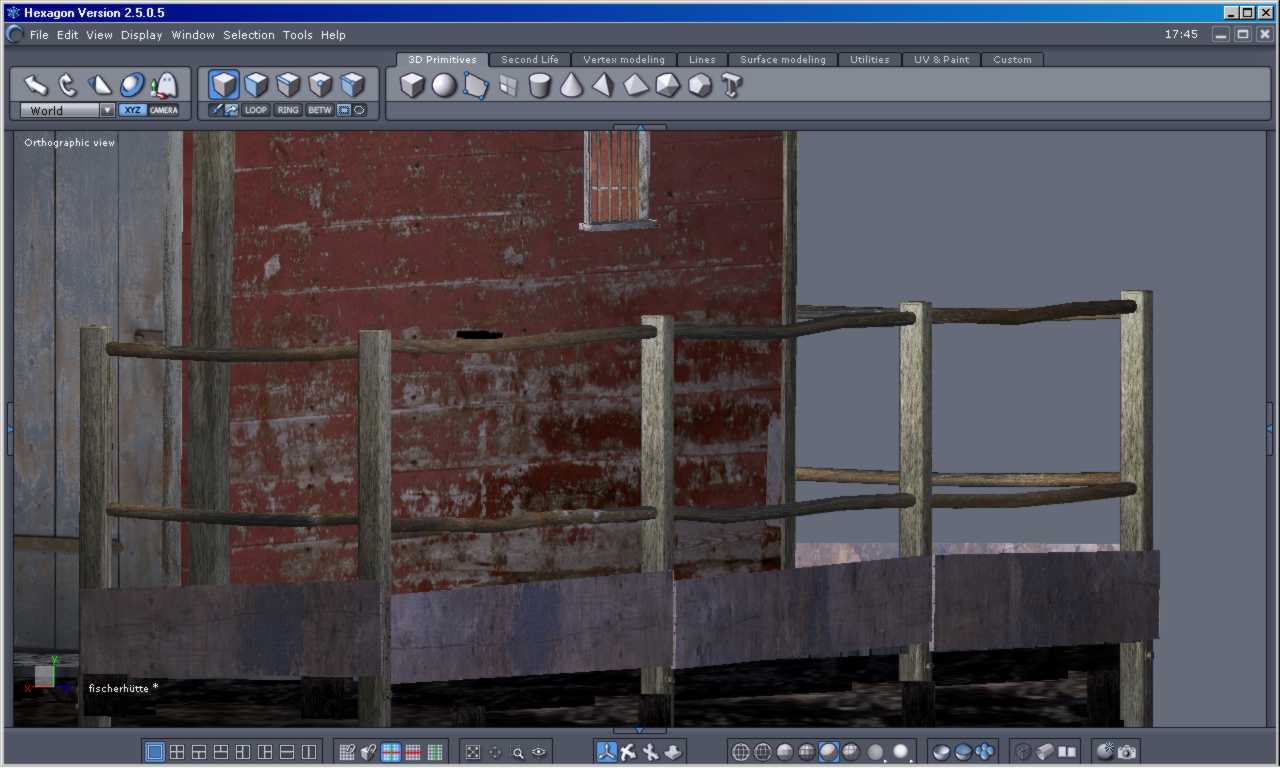
Task: Click the RING selection button
Action: click(288, 110)
